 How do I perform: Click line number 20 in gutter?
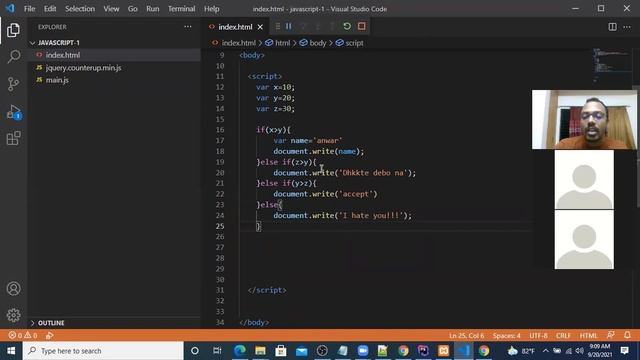click(x=220, y=173)
